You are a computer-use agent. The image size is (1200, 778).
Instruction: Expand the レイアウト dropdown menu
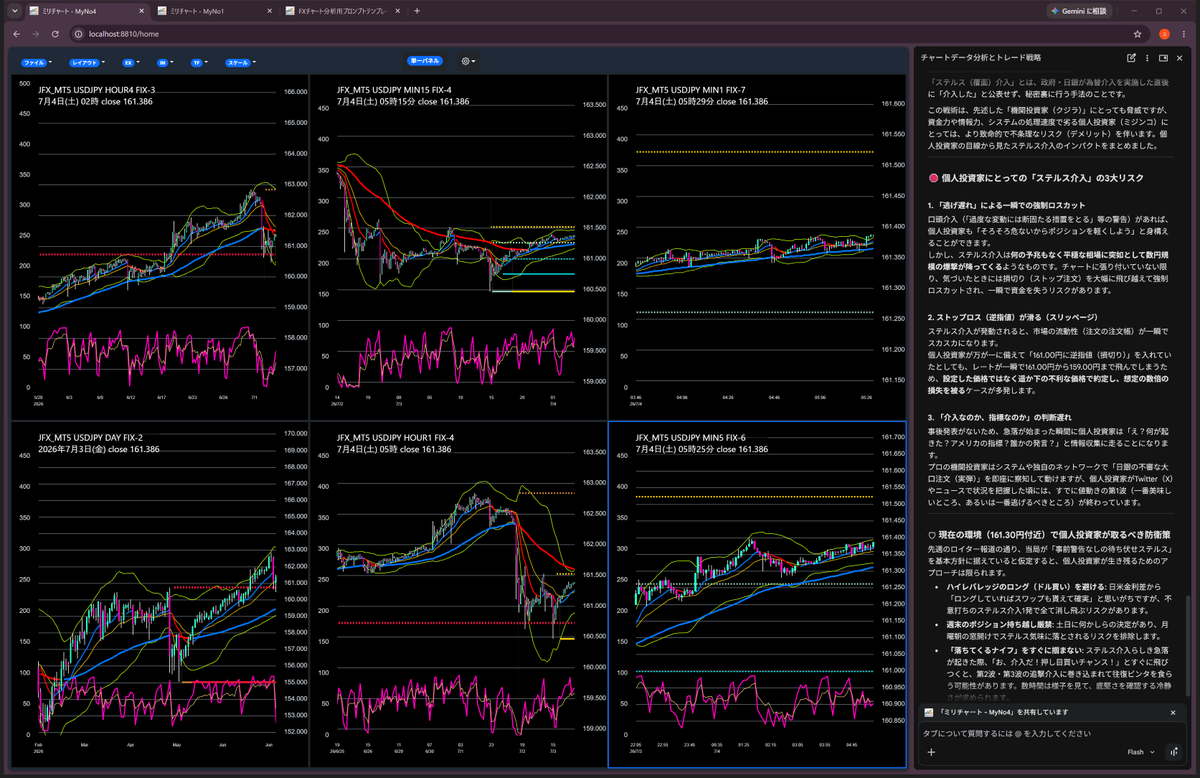(x=88, y=62)
